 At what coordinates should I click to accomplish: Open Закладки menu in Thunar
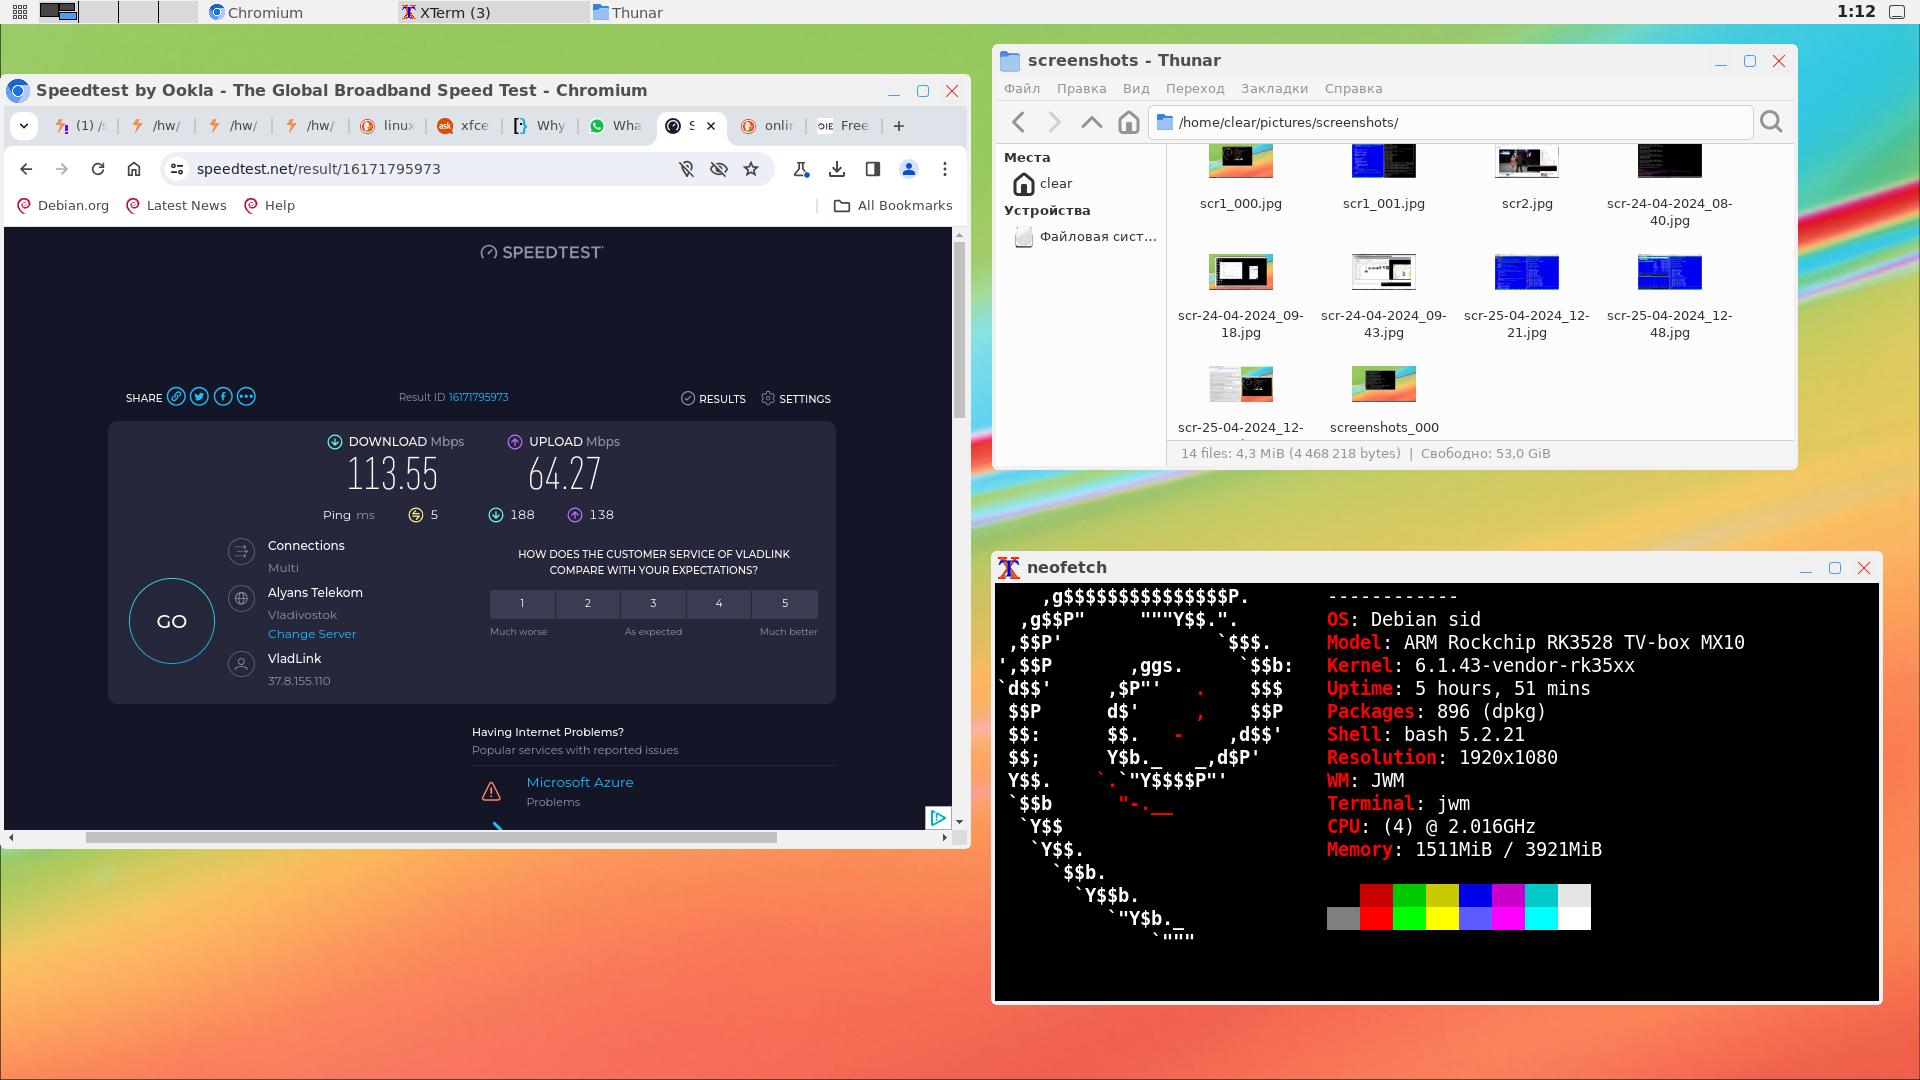point(1274,88)
